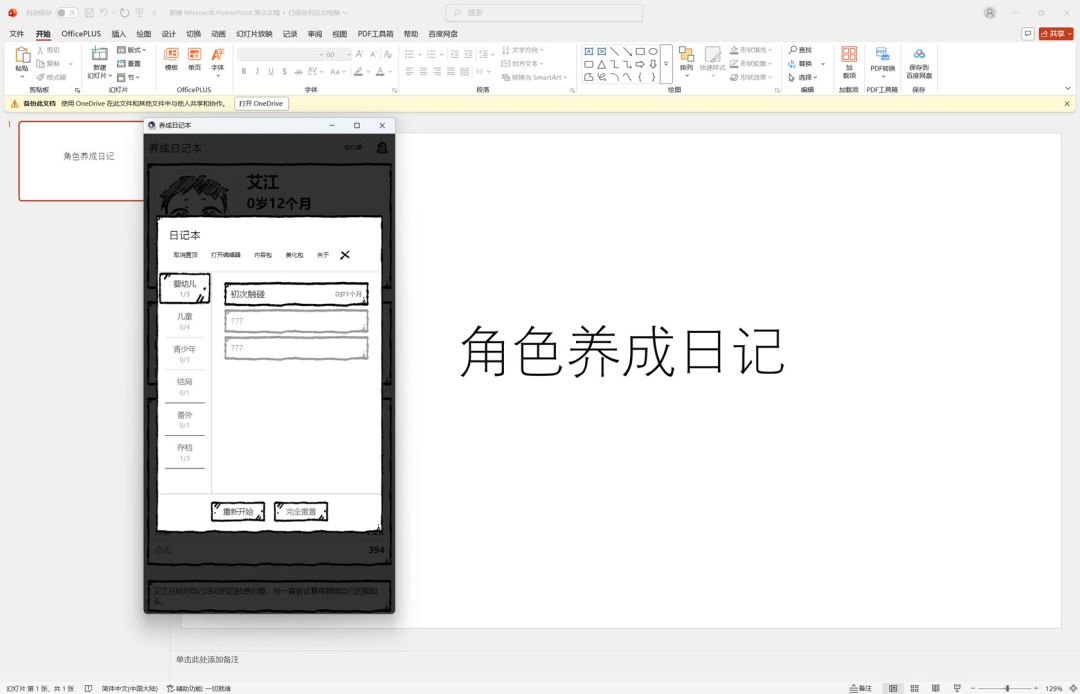Click the 排列 Arrange icon
This screenshot has width=1080, height=694.
pos(686,54)
